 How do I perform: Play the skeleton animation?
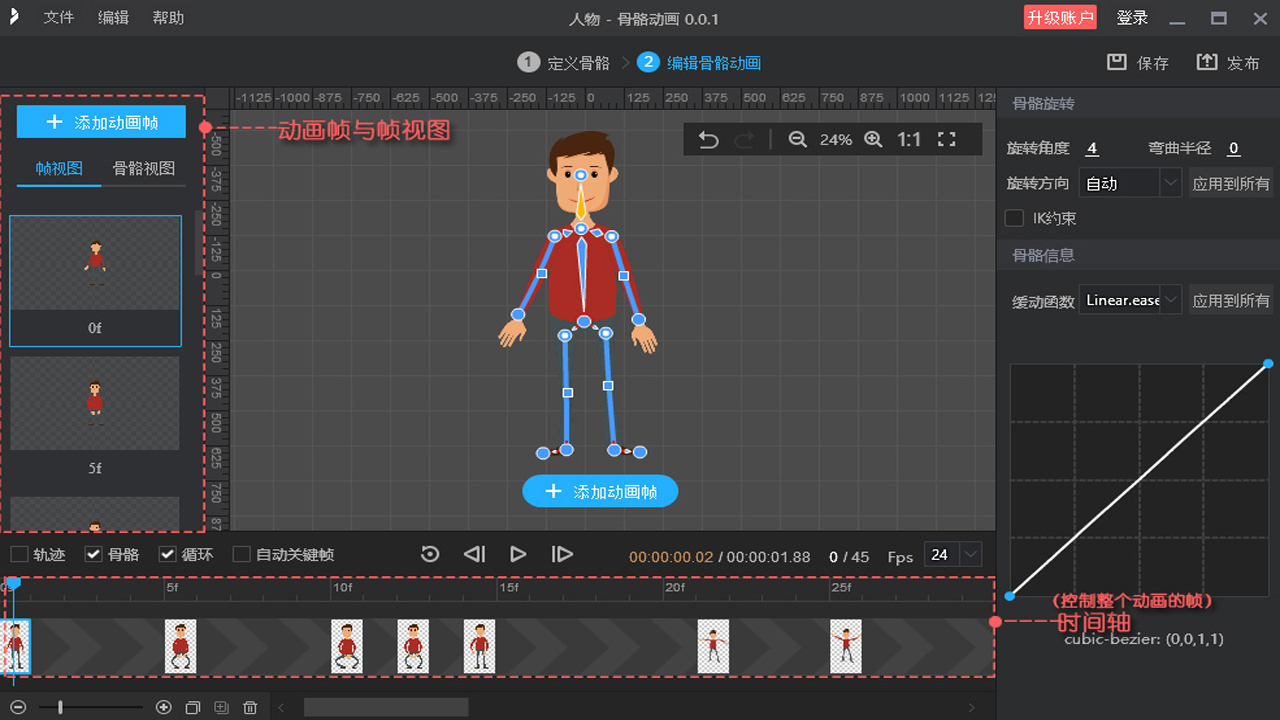pos(518,554)
